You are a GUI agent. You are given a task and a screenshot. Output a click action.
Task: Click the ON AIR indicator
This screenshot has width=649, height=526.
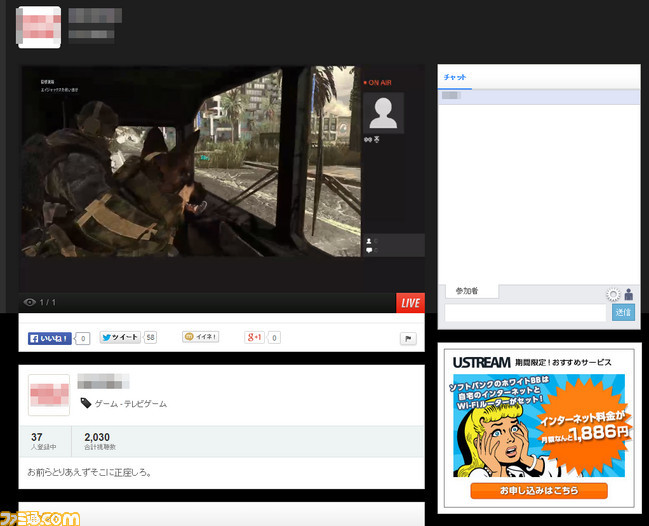click(x=377, y=83)
